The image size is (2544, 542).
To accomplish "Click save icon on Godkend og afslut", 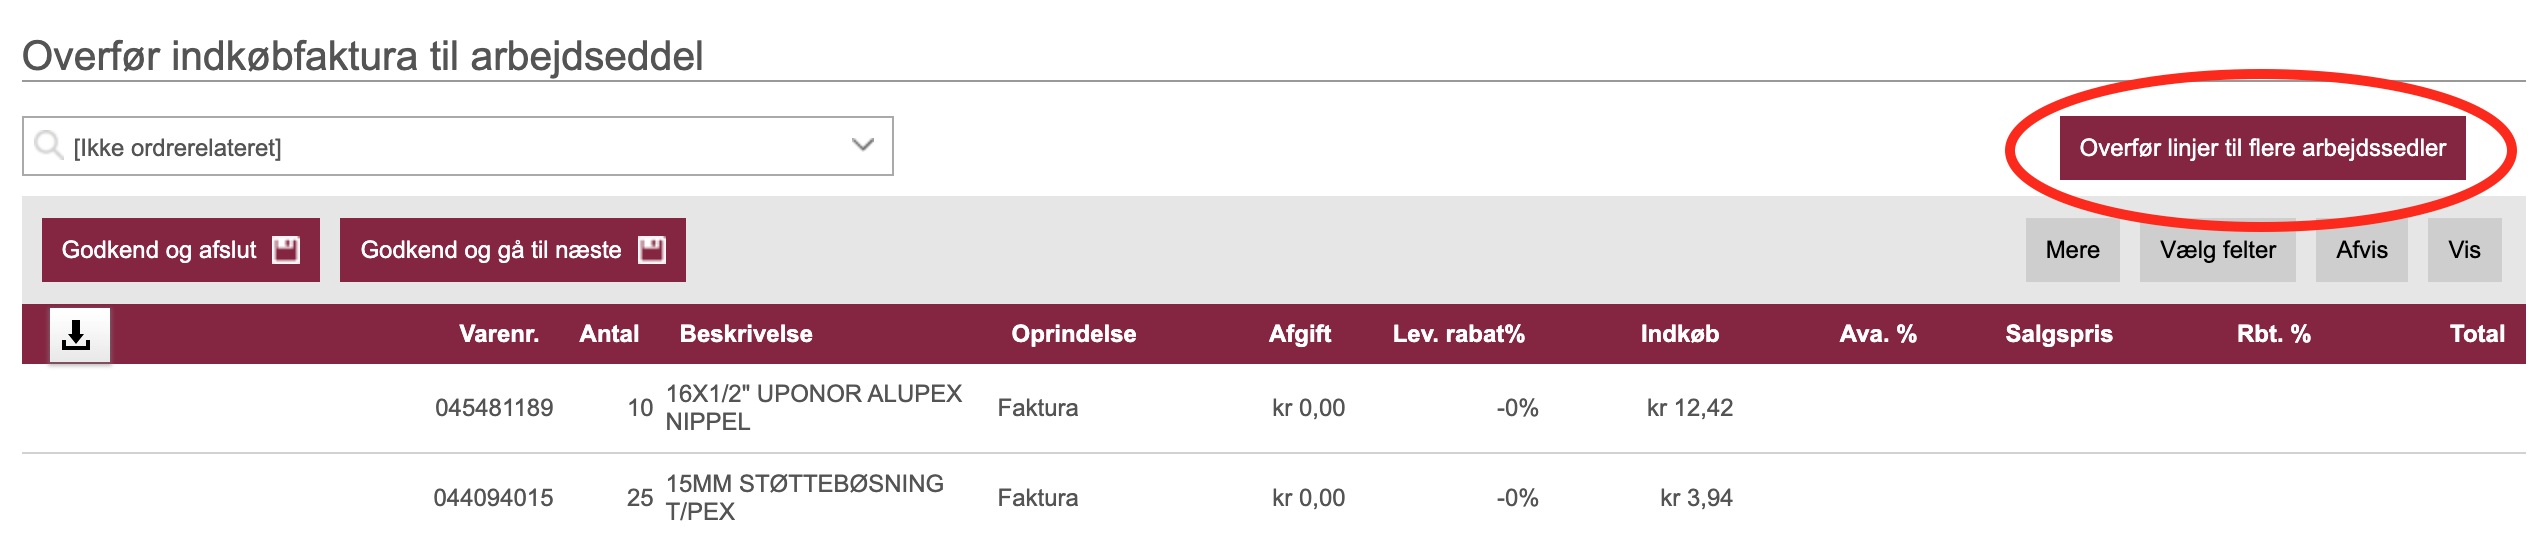I will [x=286, y=250].
